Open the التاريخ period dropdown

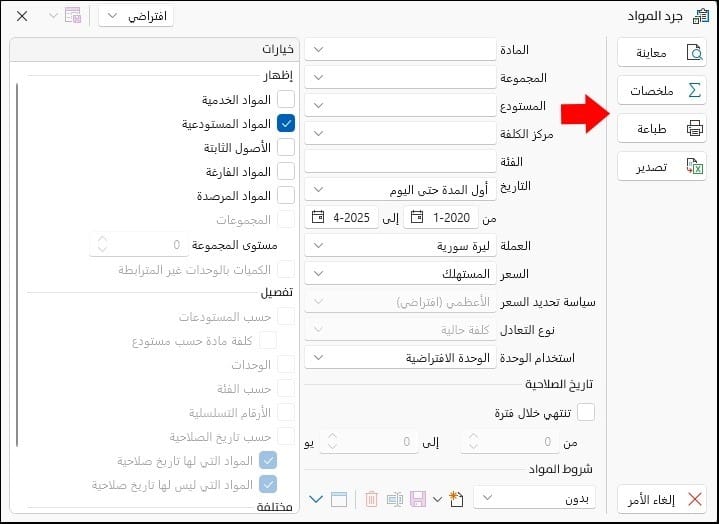[x=400, y=189]
